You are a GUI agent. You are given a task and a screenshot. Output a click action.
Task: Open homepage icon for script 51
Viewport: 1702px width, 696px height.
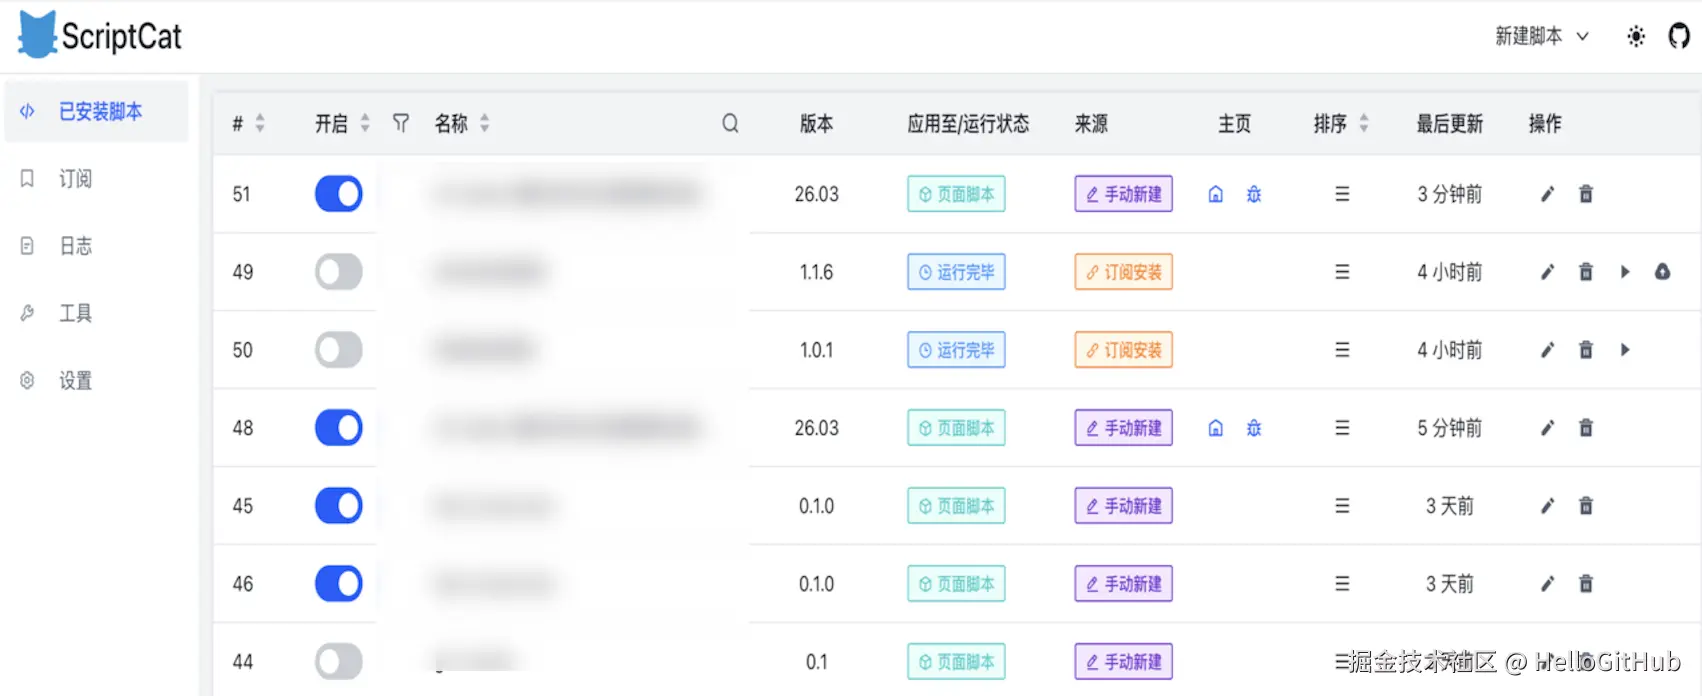point(1216,194)
